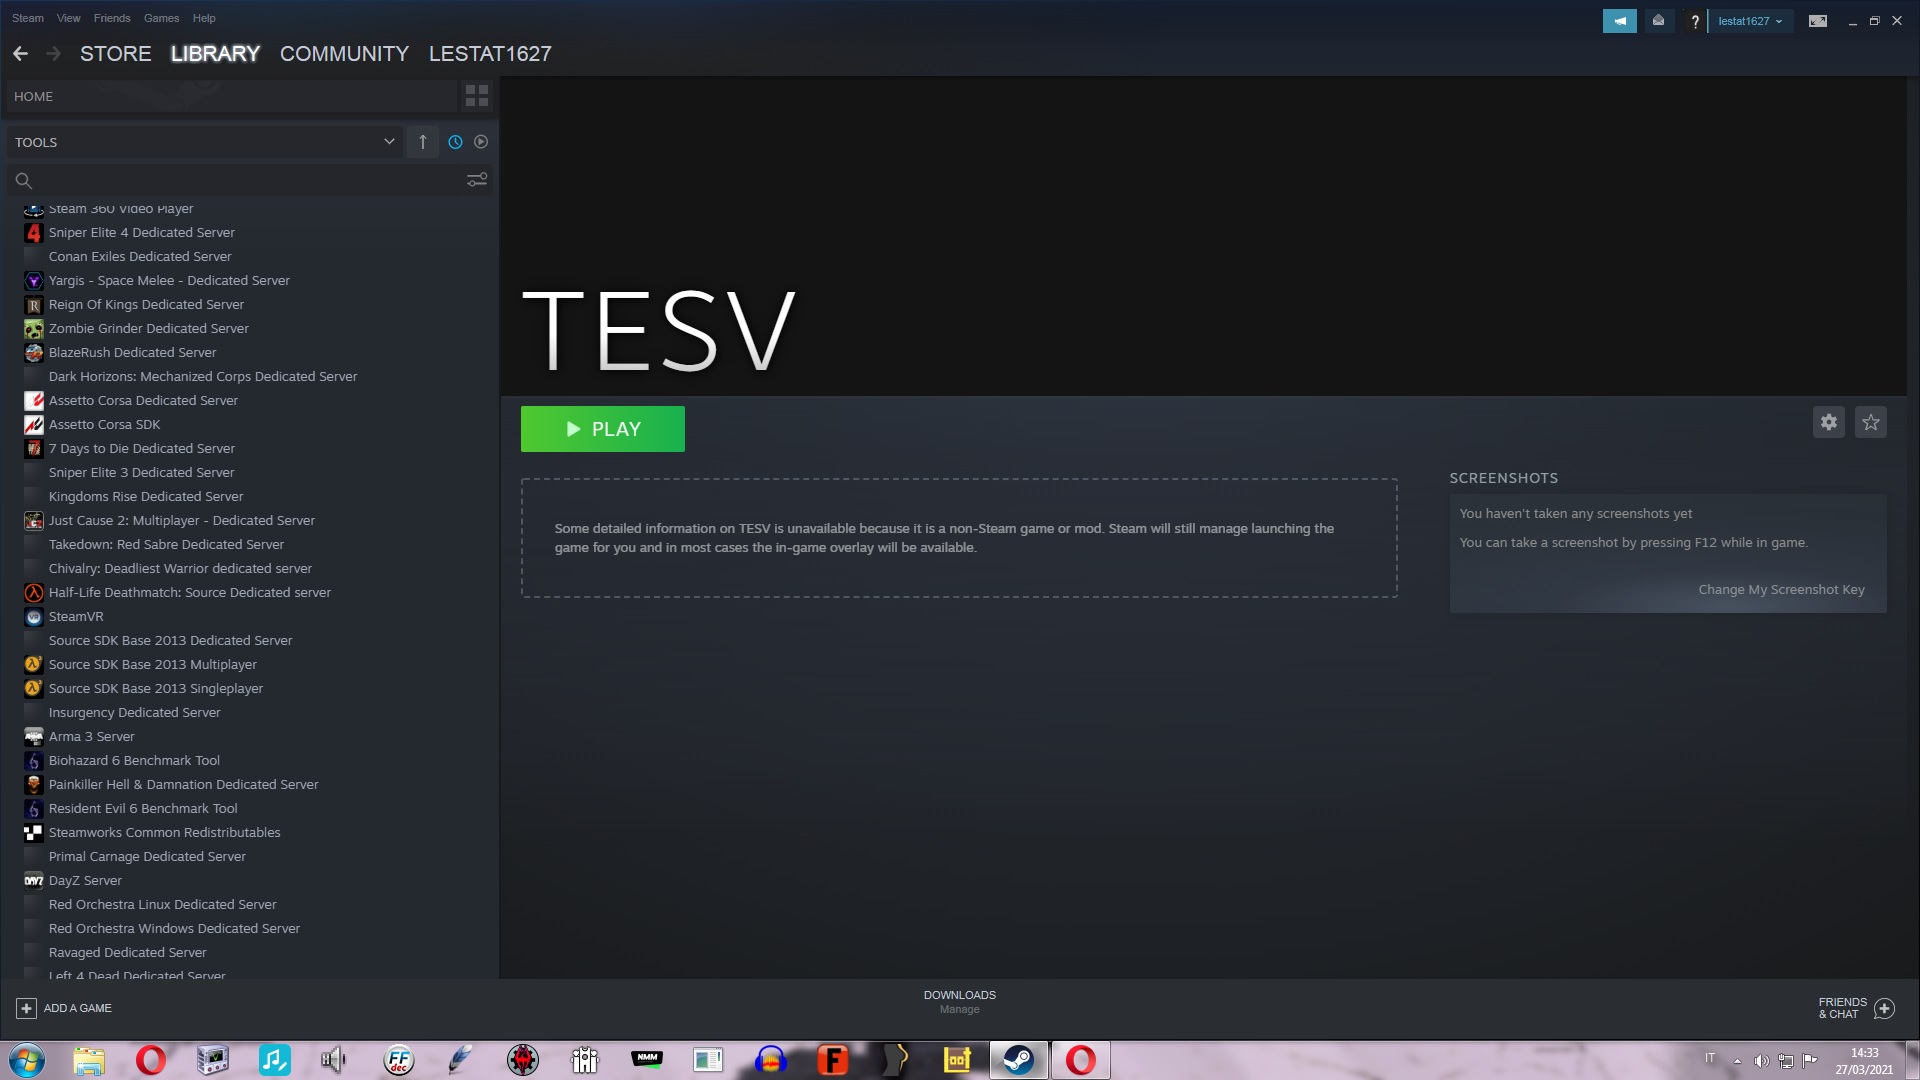Expand the TOOLS category dropdown
Viewport: 1920px width, 1080px height.
point(205,142)
